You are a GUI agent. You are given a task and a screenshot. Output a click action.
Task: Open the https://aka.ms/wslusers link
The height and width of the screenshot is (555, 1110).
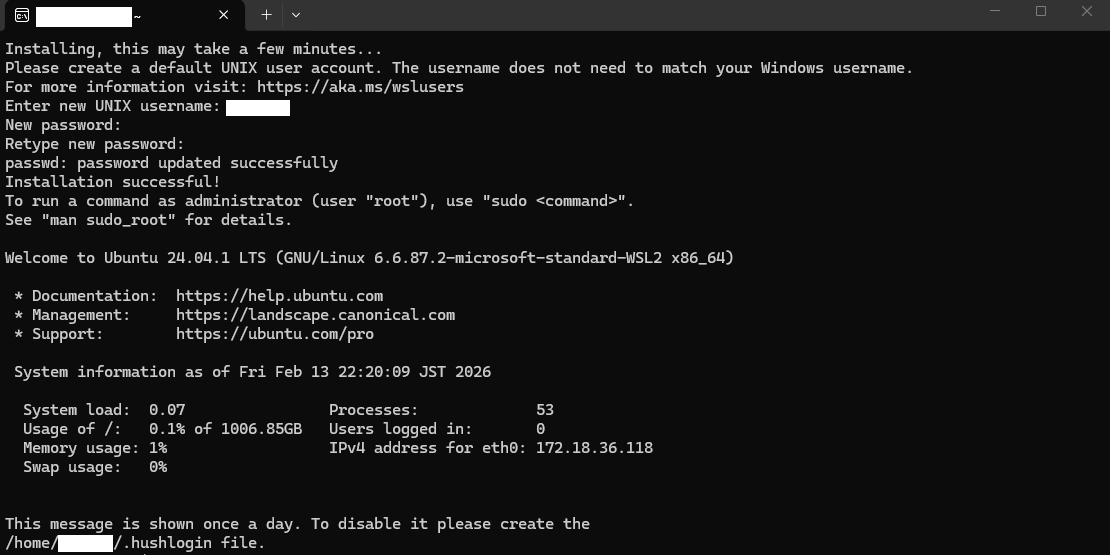click(x=360, y=87)
